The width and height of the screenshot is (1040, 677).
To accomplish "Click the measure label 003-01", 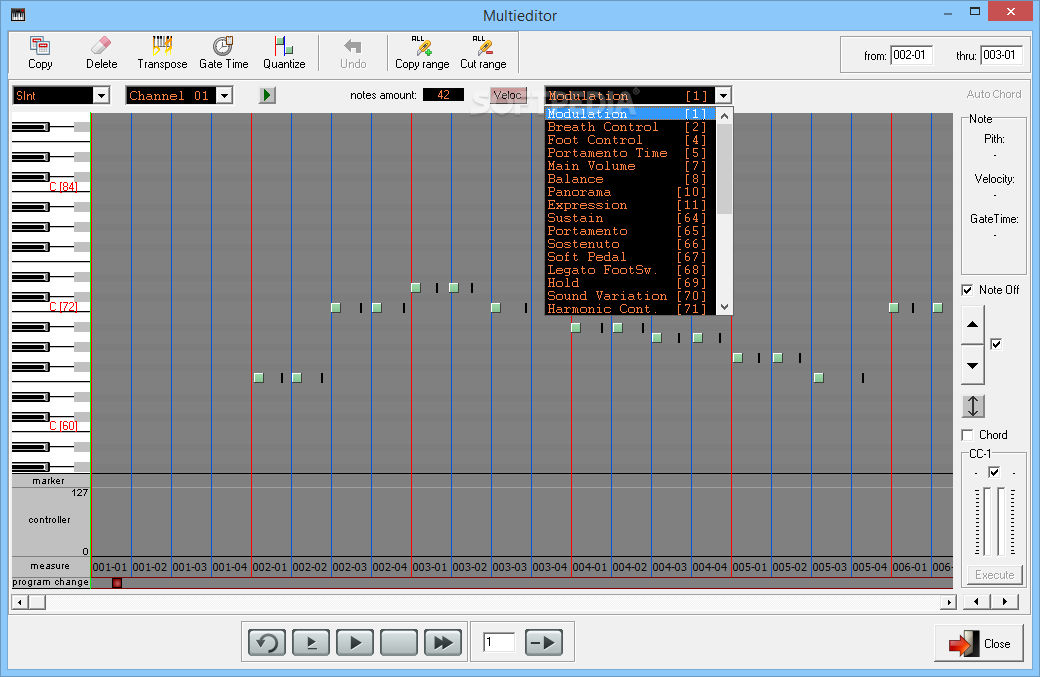I will [430, 567].
